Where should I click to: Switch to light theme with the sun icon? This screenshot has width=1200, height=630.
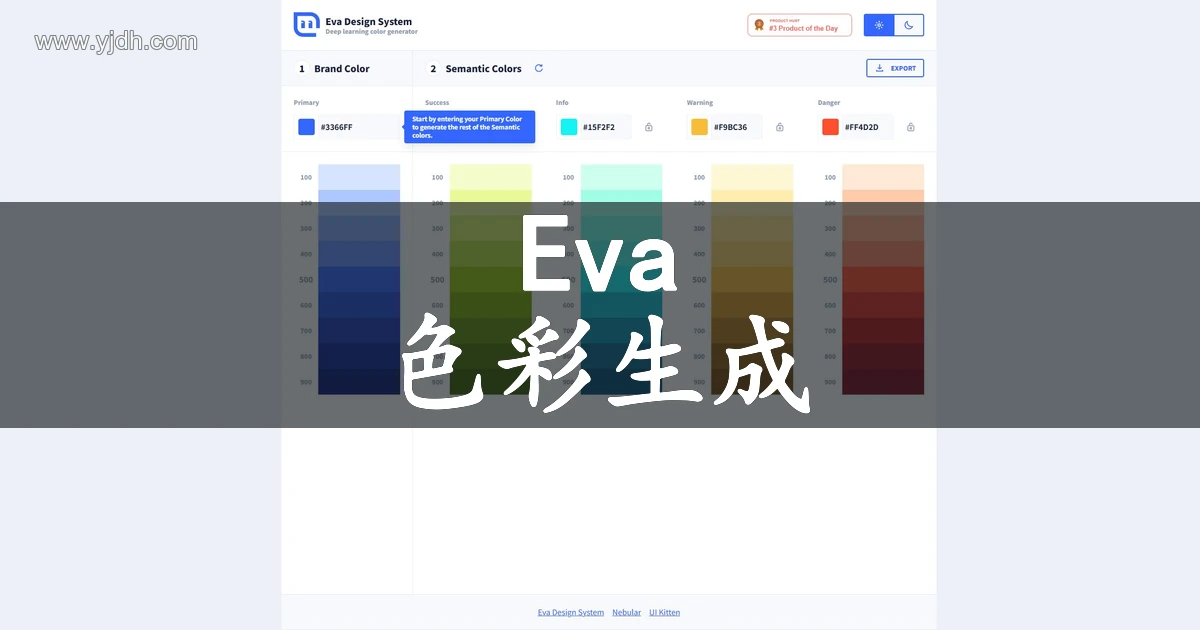pyautogui.click(x=879, y=25)
